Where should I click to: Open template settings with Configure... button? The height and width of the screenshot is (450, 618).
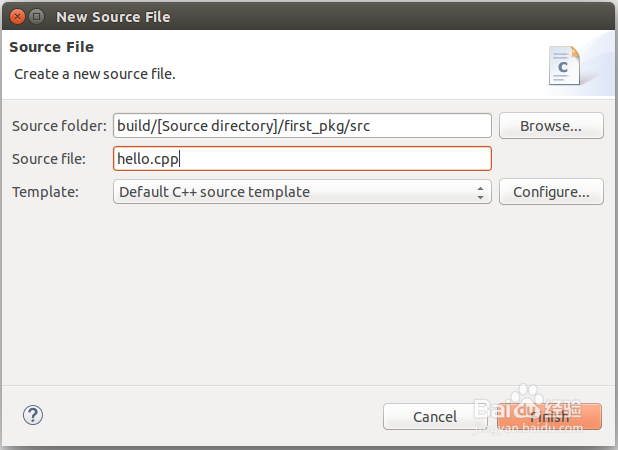tap(551, 192)
